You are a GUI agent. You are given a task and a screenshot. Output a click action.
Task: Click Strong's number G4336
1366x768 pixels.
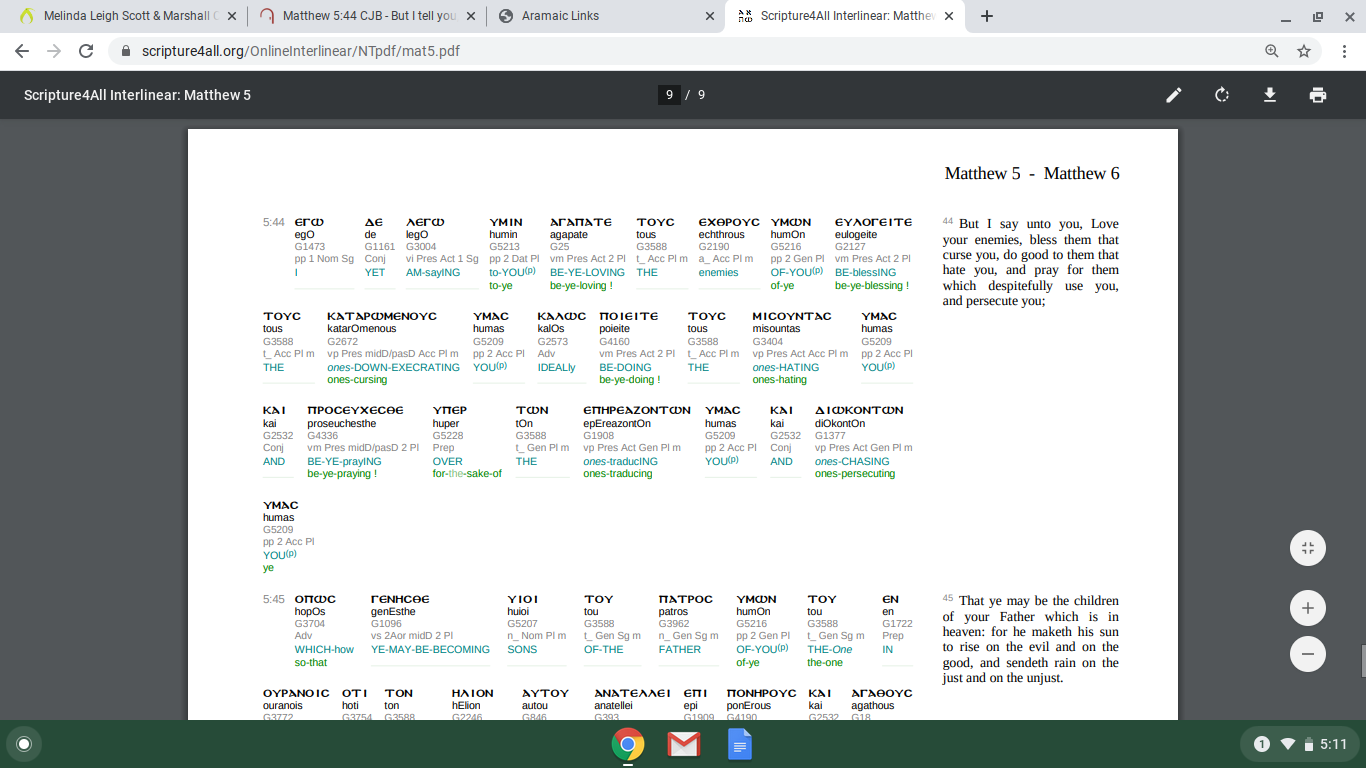[323, 435]
